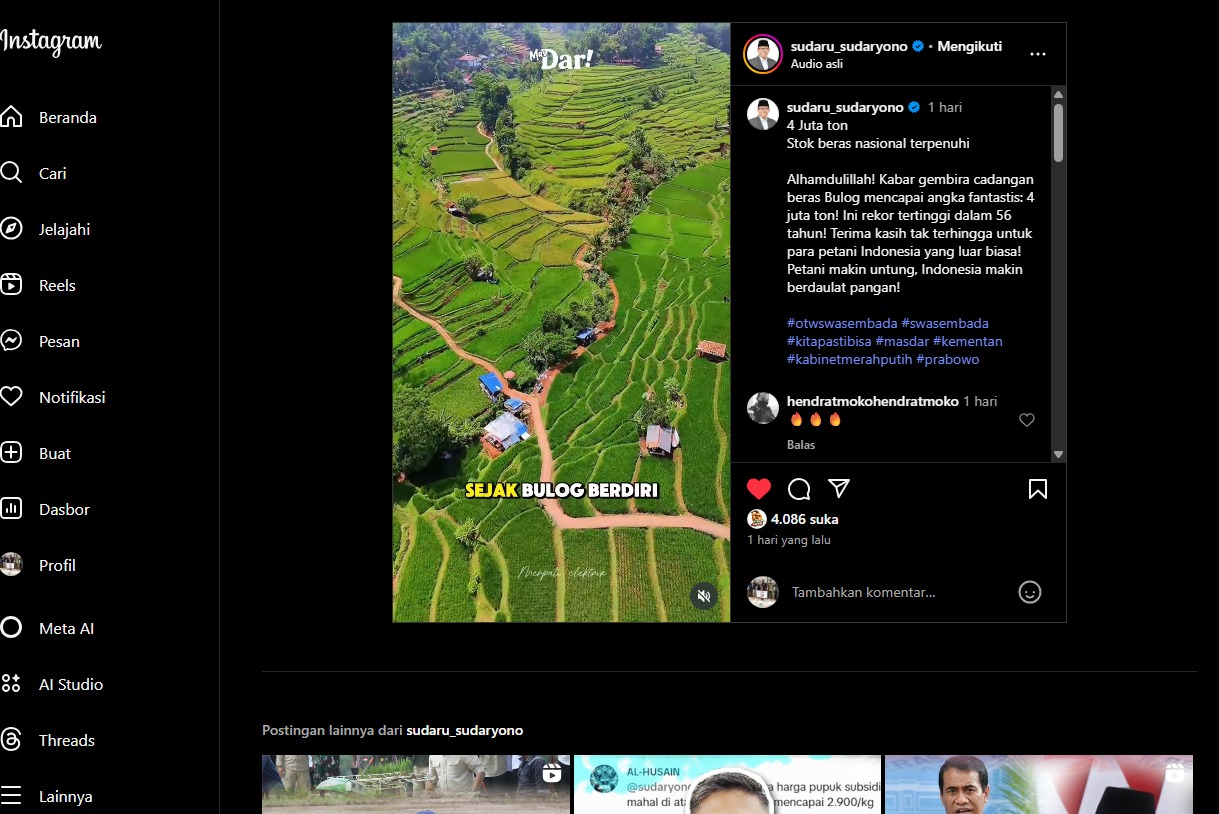
Task: Open the emoji picker for comments
Action: tap(1030, 592)
